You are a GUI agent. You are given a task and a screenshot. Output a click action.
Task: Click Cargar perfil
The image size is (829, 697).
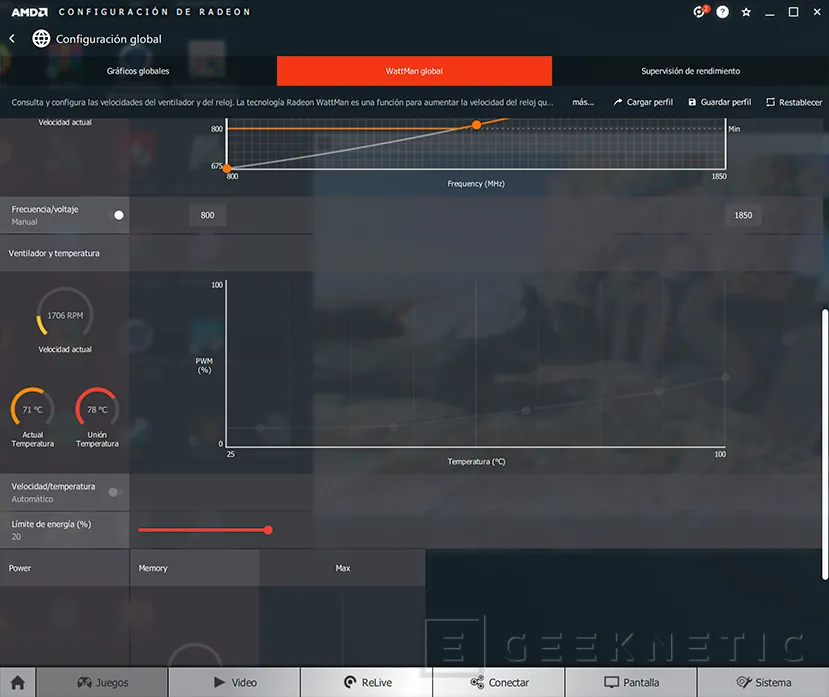pyautogui.click(x=643, y=102)
